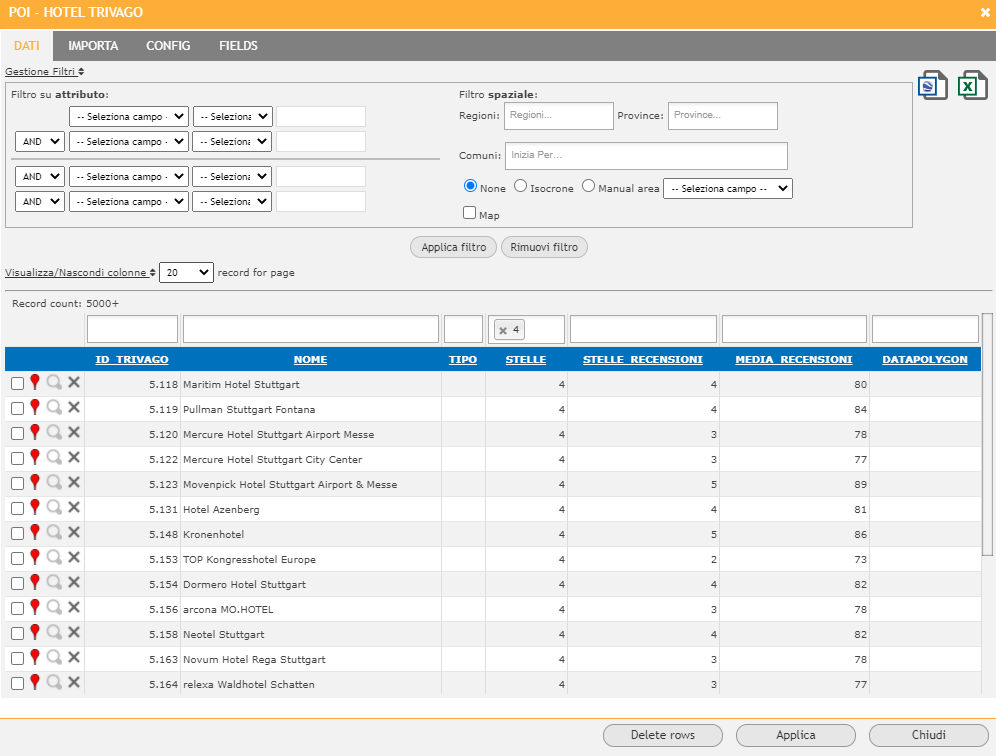The image size is (996, 756).
Task: Click map pin for Mercure Hotel Stuttgart Airport Messe
Action: pos(35,433)
